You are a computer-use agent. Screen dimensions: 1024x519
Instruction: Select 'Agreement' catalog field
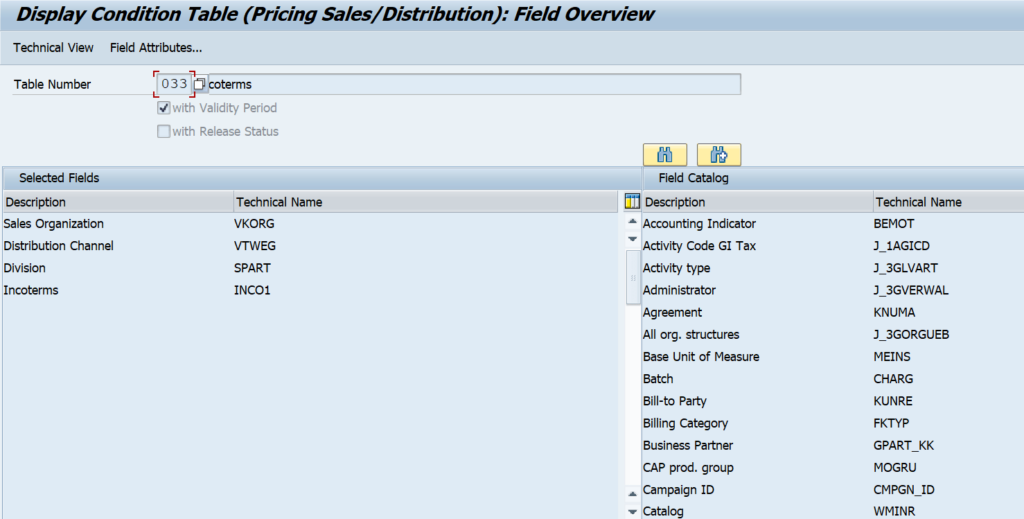click(672, 312)
